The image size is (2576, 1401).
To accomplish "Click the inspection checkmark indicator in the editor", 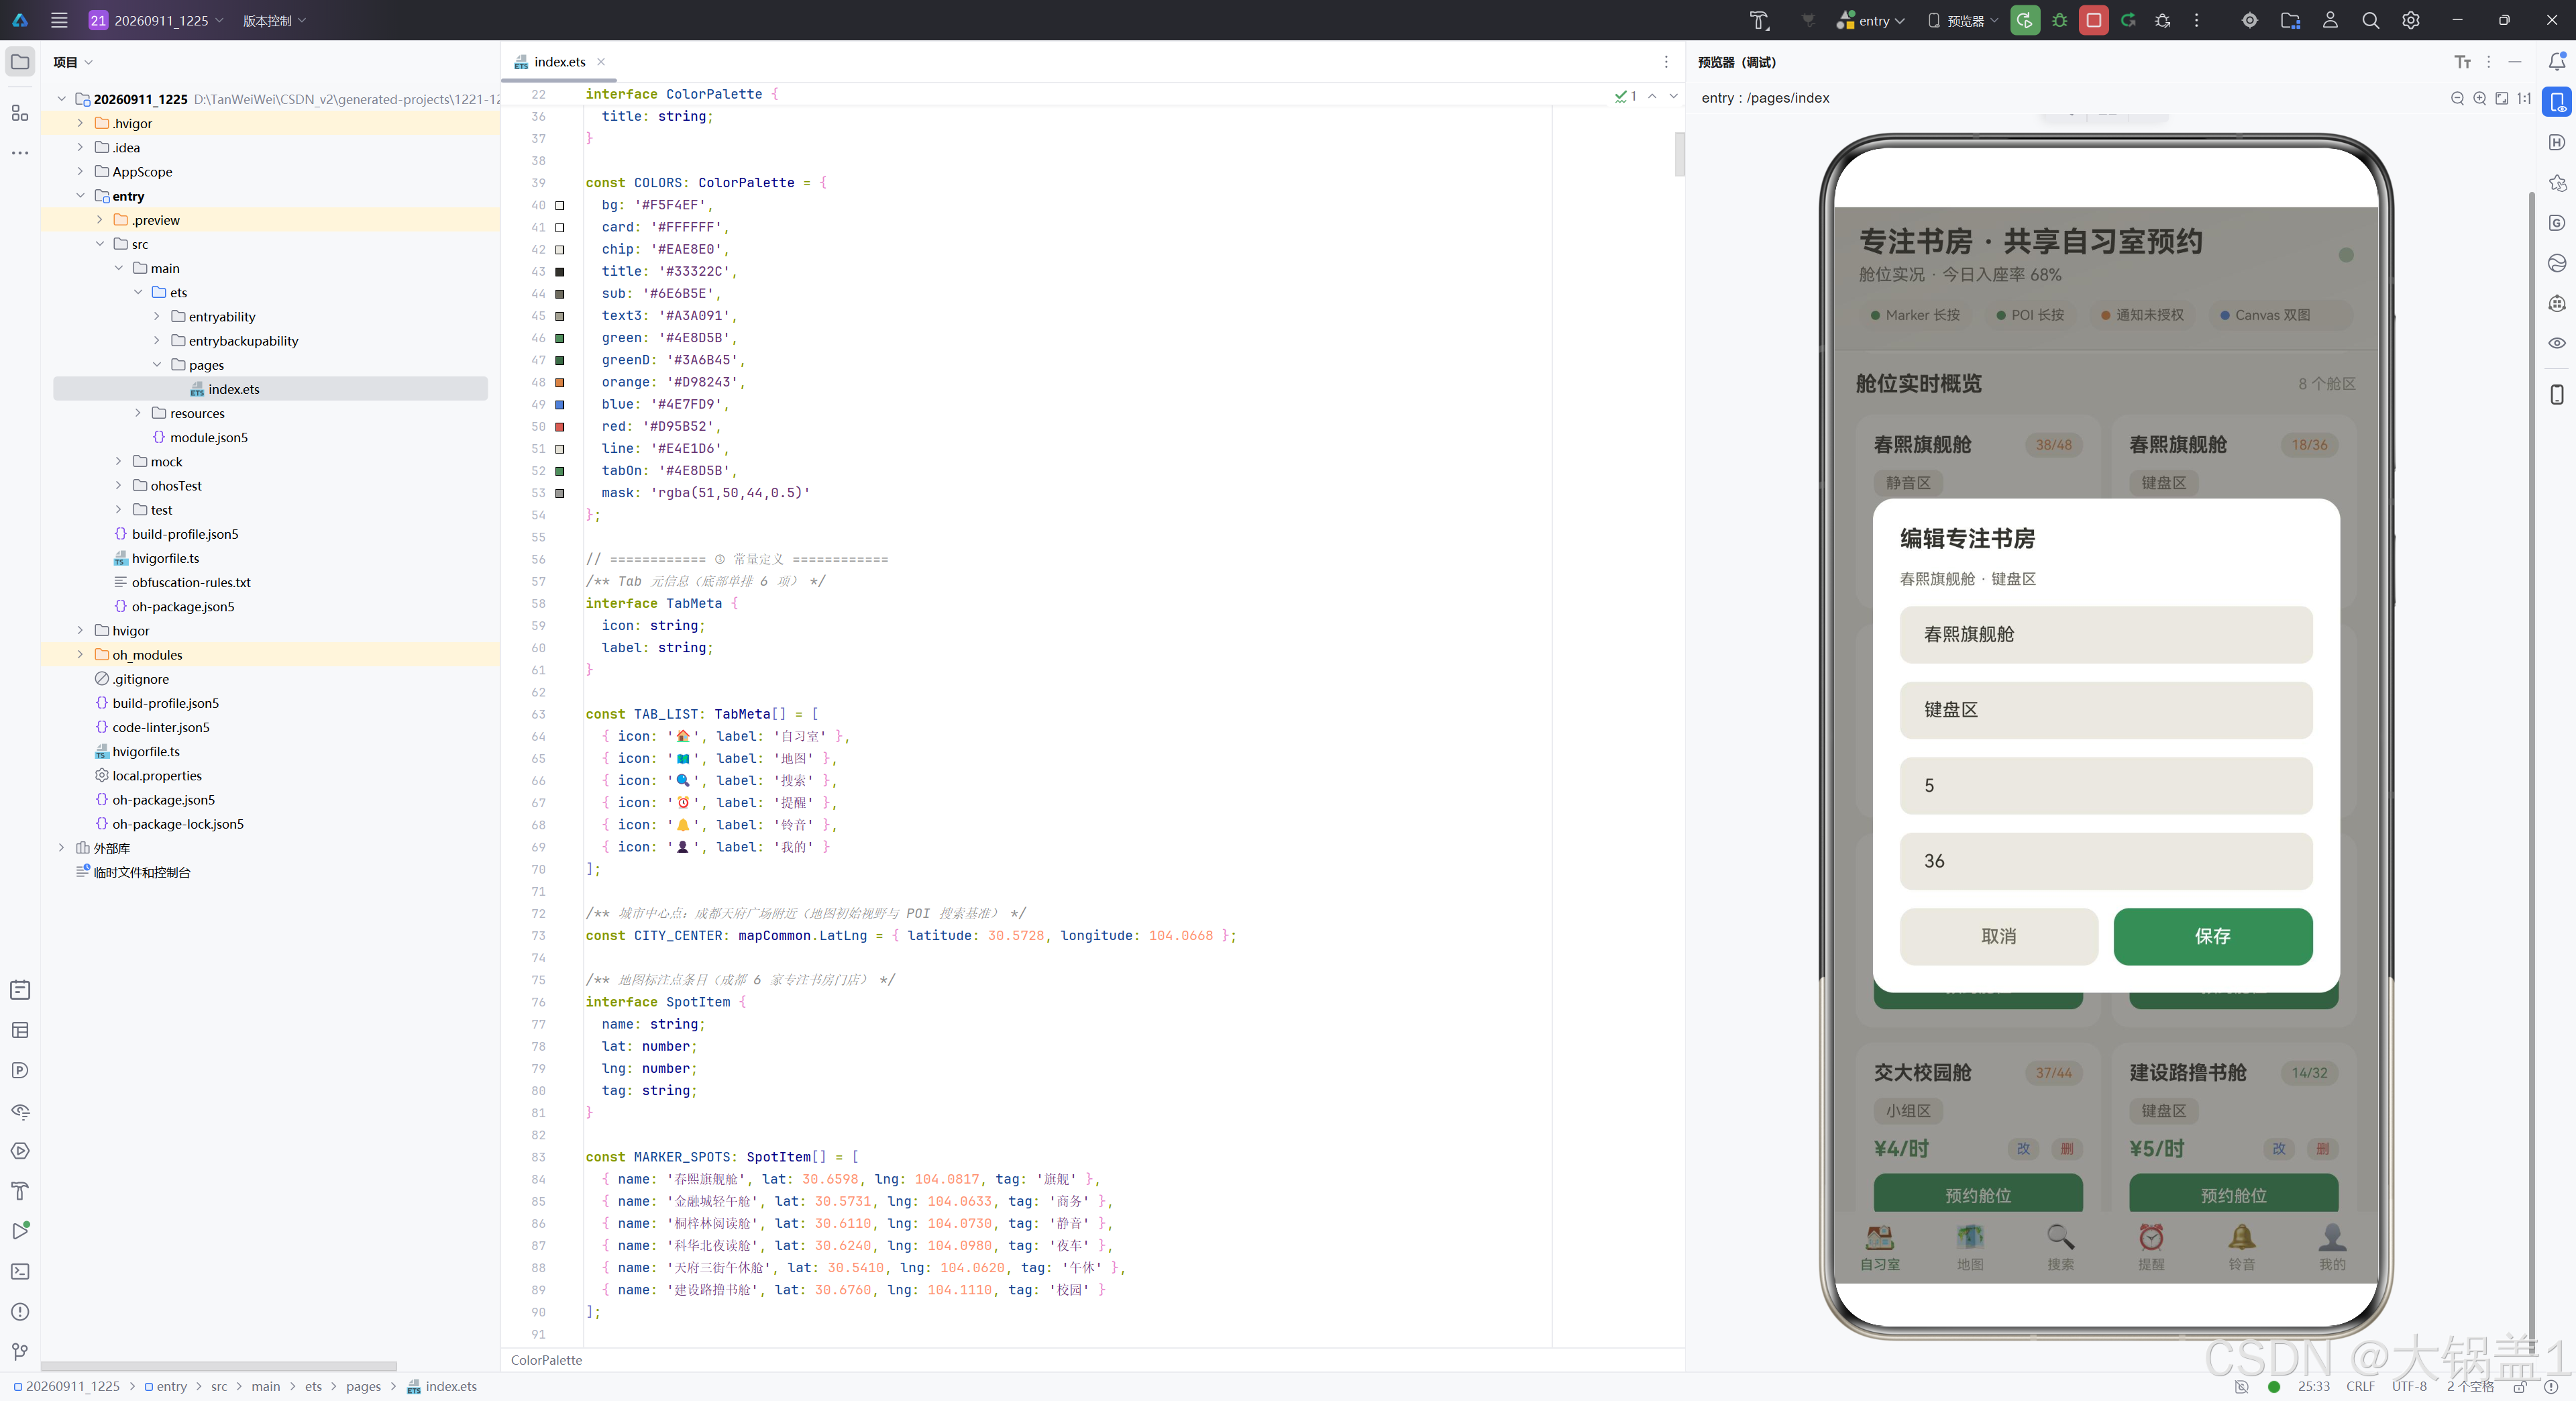I will [1625, 96].
